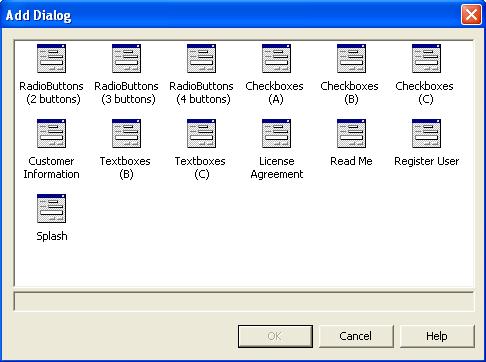This screenshot has width=486, height=362.
Task: Click the "Register User" label text
Action: pos(427,162)
